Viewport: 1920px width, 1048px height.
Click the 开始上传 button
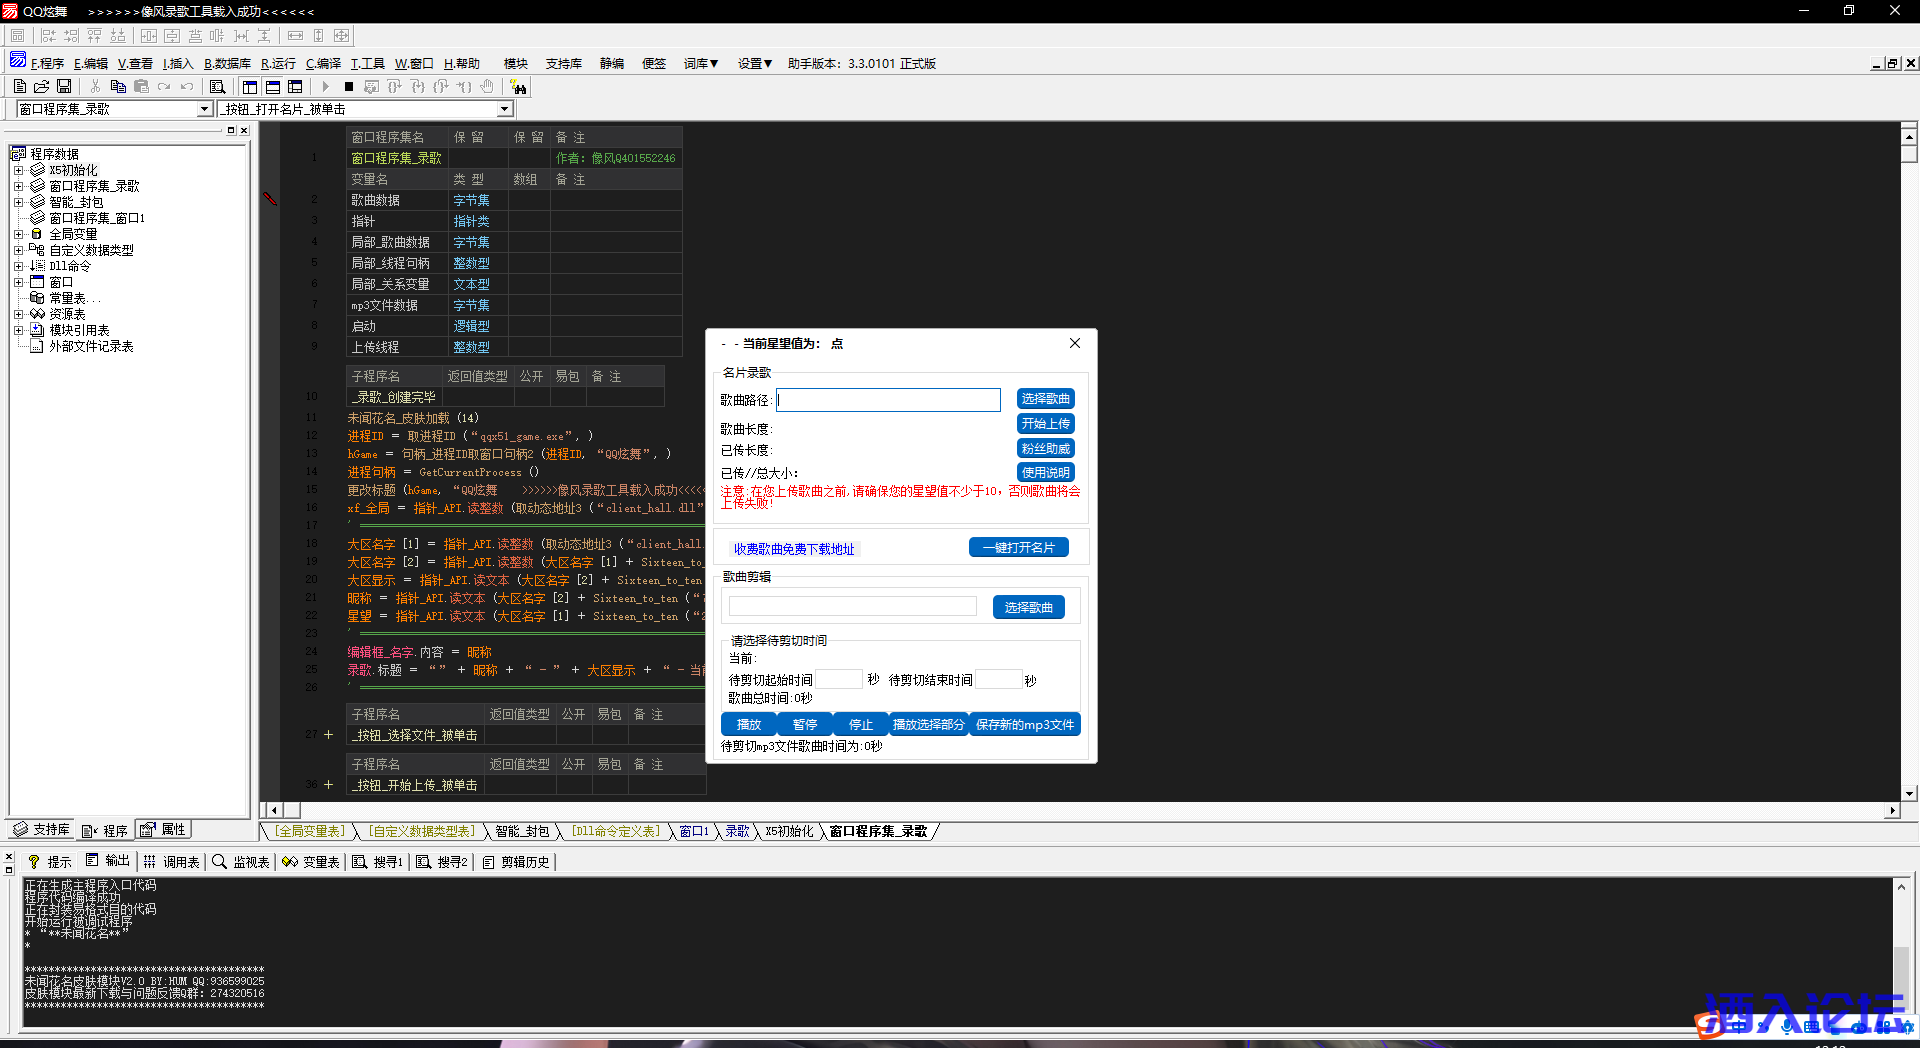(1045, 424)
